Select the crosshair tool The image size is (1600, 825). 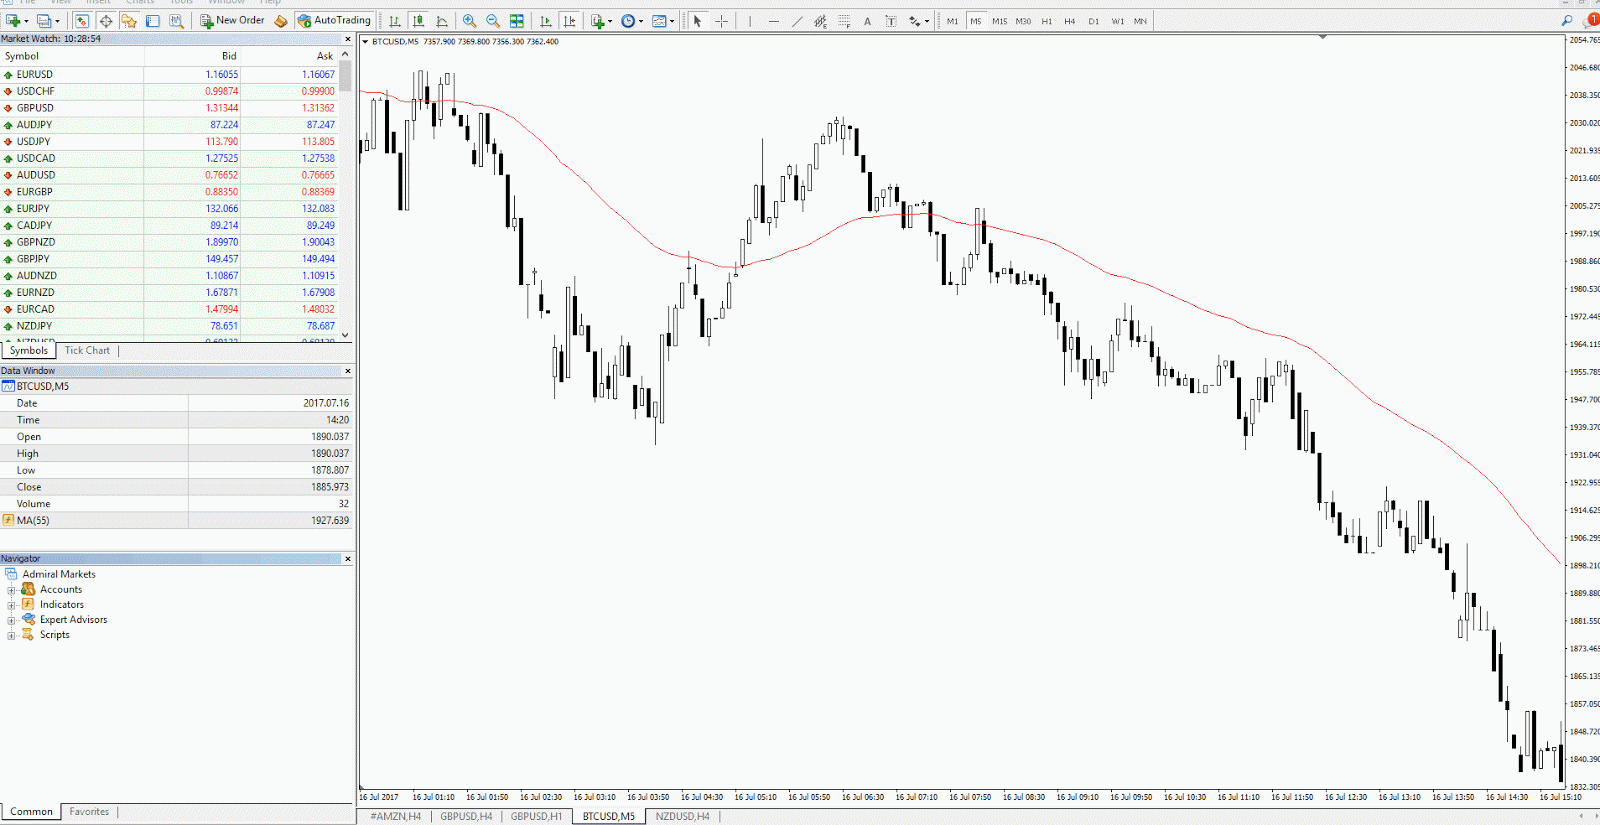pos(721,20)
